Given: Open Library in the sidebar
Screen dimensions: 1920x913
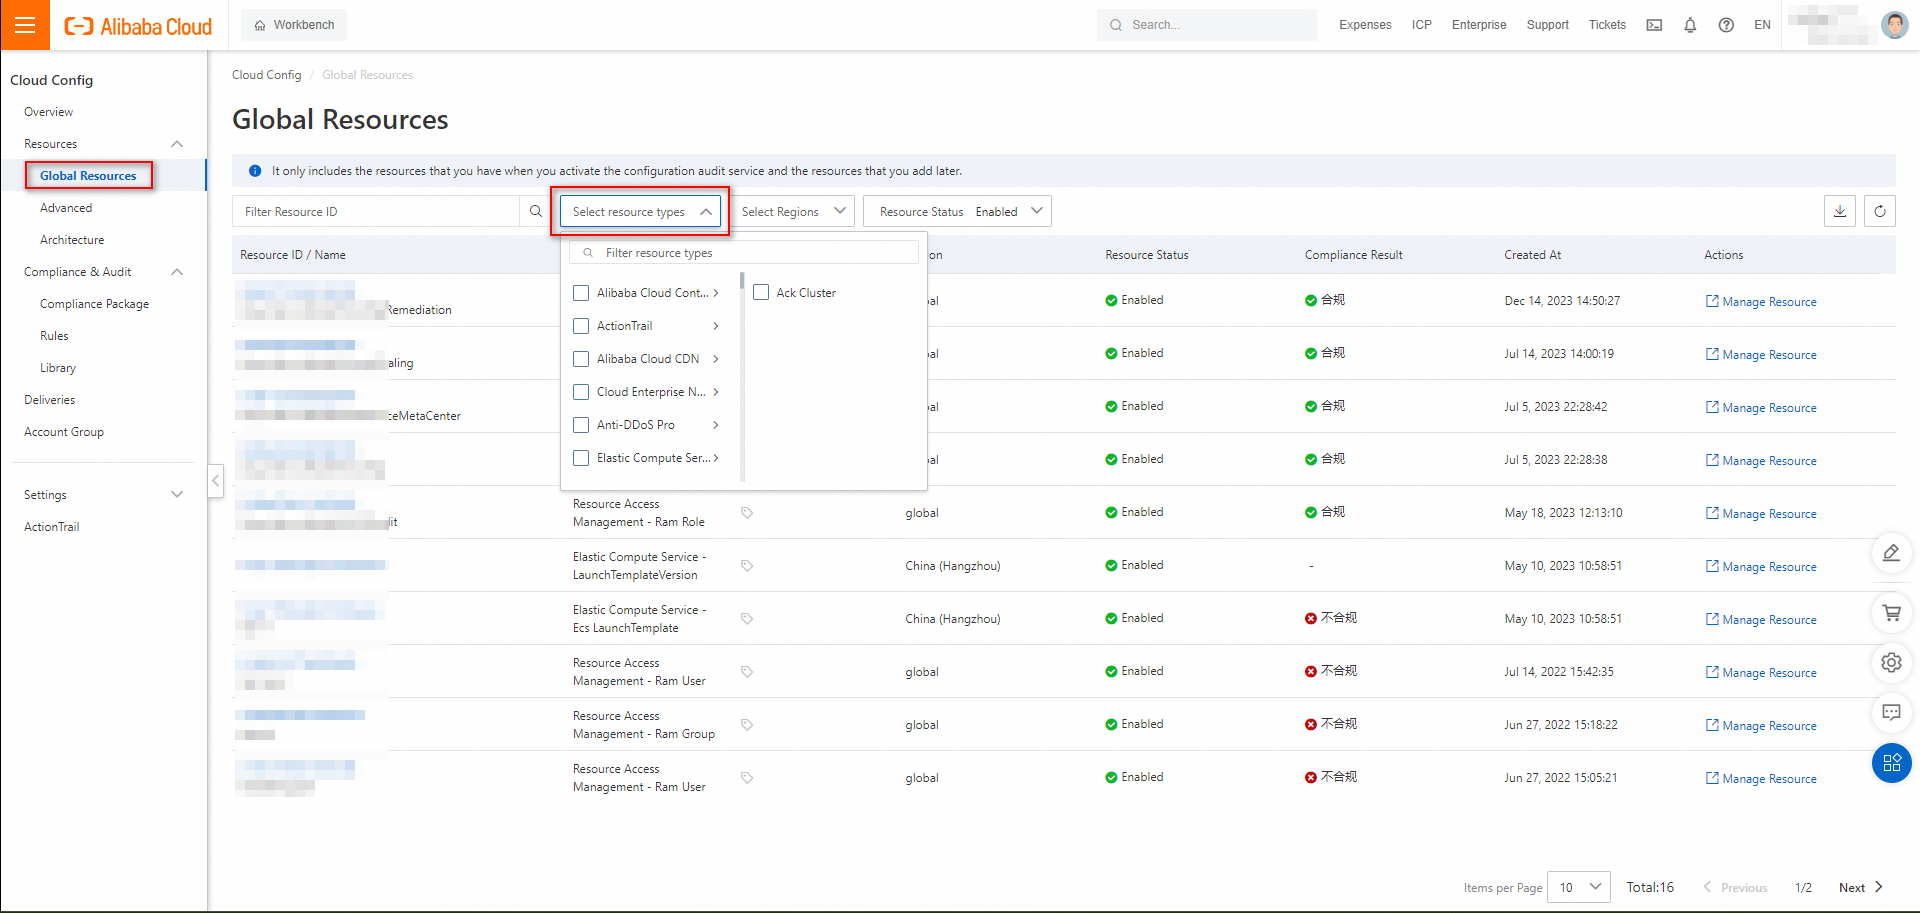Looking at the screenshot, I should pos(58,368).
